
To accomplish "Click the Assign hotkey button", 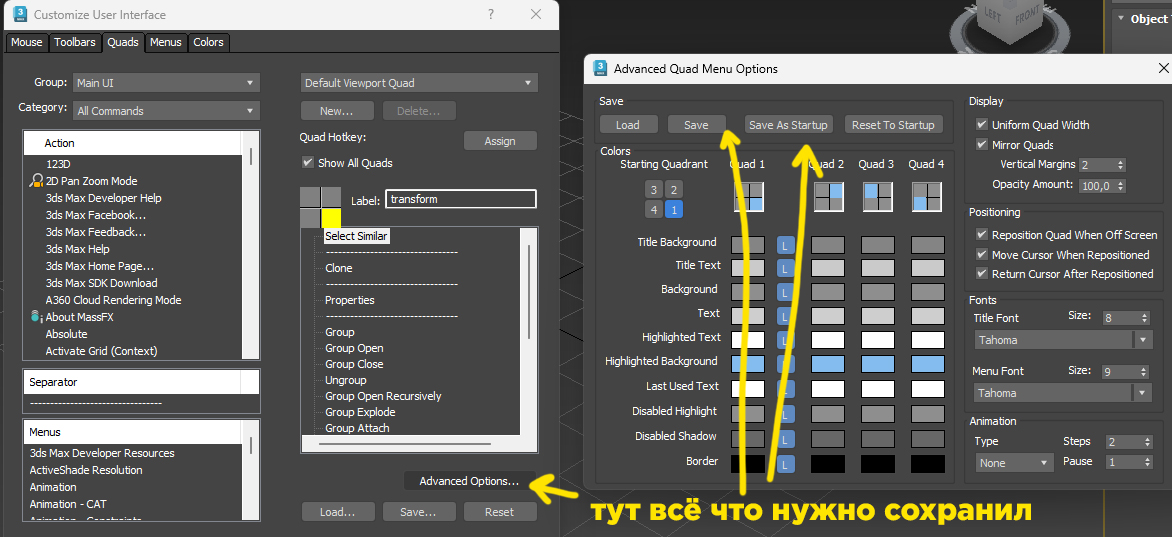I will coord(500,141).
